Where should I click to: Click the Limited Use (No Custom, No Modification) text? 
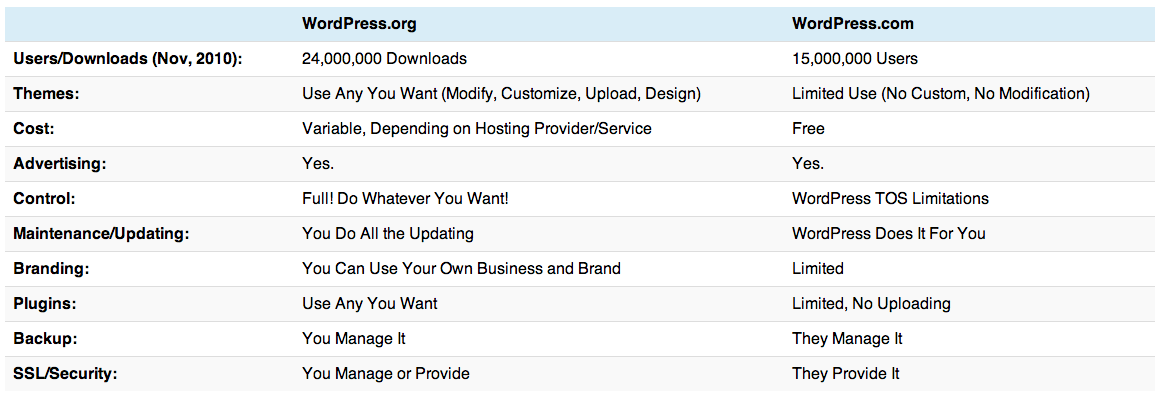[940, 94]
